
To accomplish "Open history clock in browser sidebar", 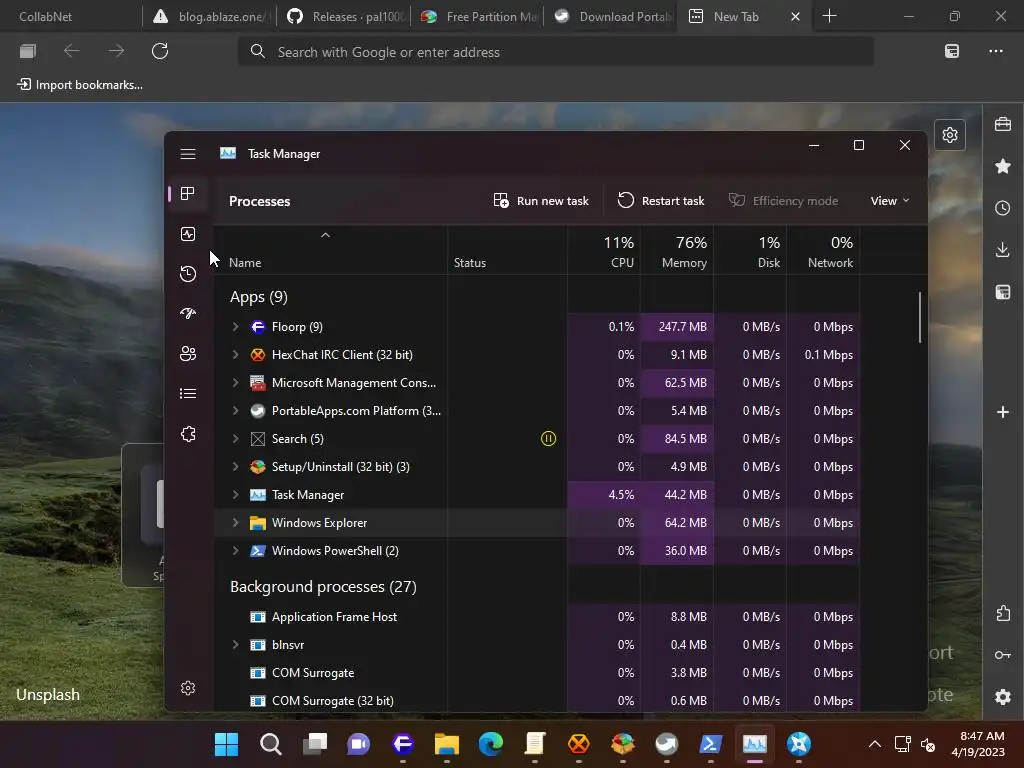I will tap(1003, 208).
